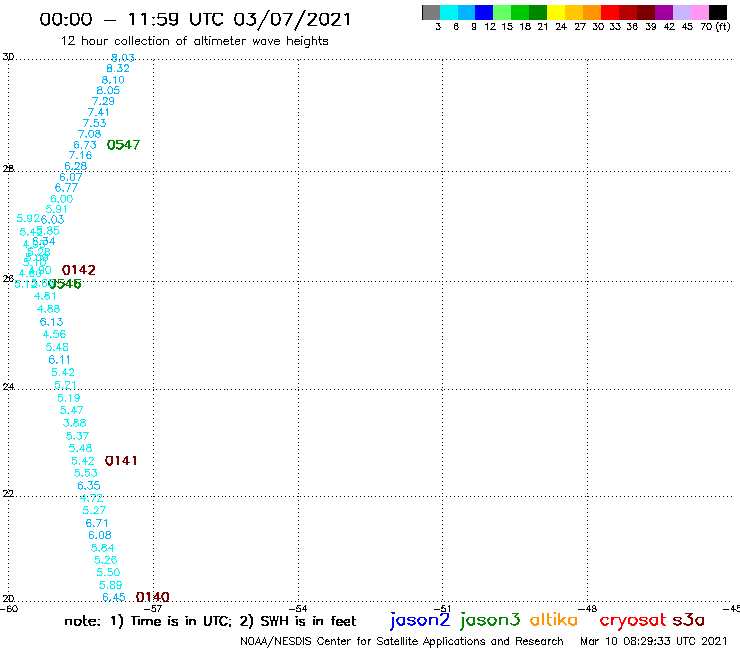This screenshot has height=650, width=740.
Task: Click the 5.84 wave height value
Action: (x=102, y=548)
